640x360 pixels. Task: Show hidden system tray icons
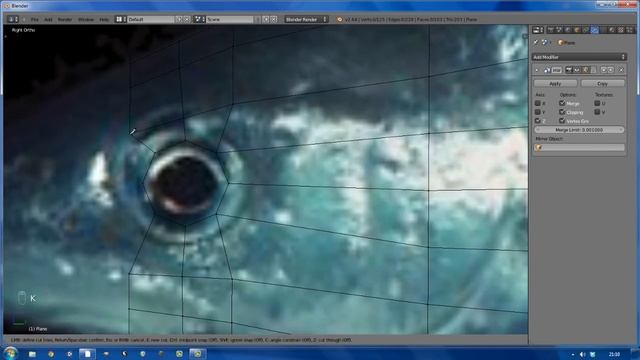[572, 354]
